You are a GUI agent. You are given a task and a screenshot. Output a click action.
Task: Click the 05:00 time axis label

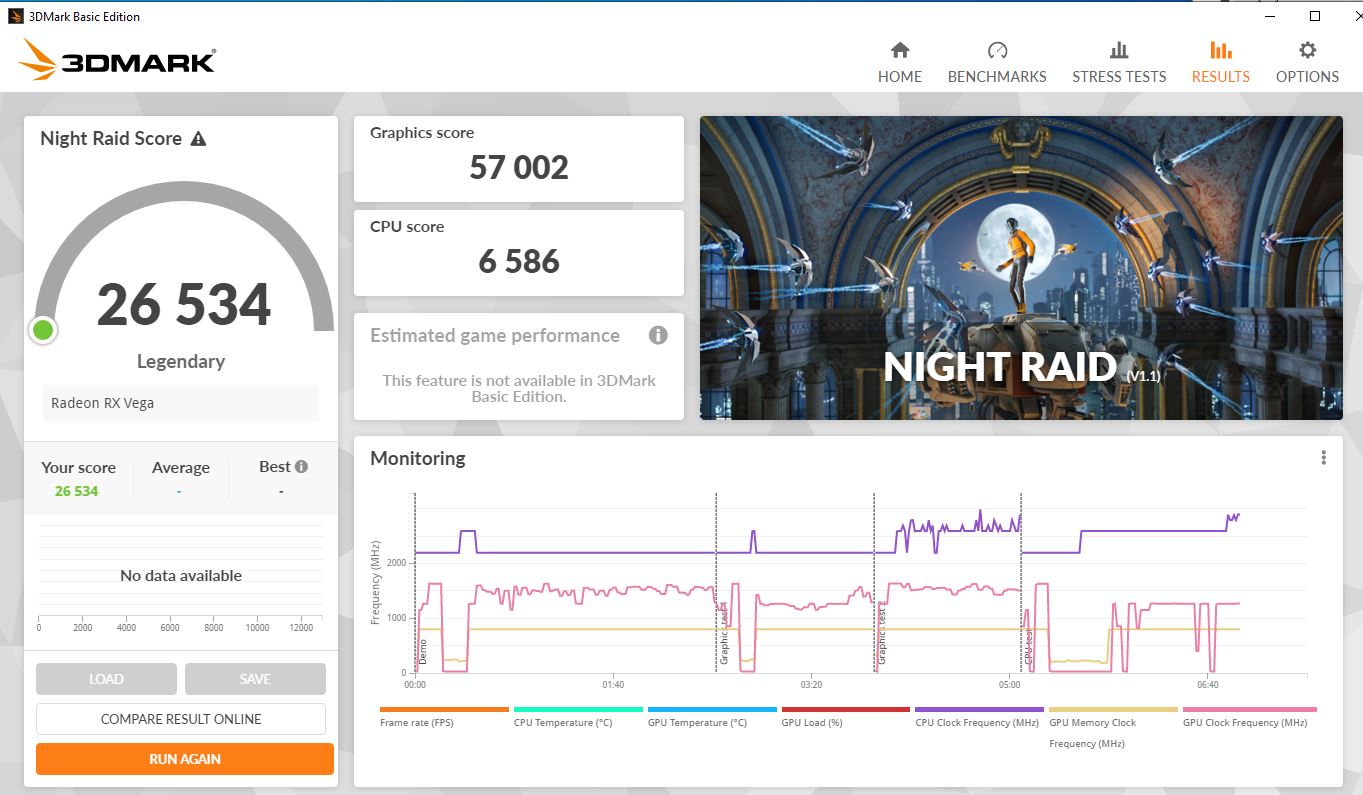(x=1009, y=685)
